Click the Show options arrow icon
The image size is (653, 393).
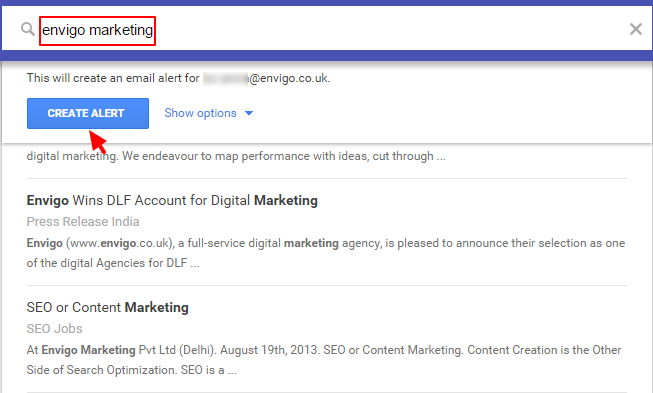249,113
